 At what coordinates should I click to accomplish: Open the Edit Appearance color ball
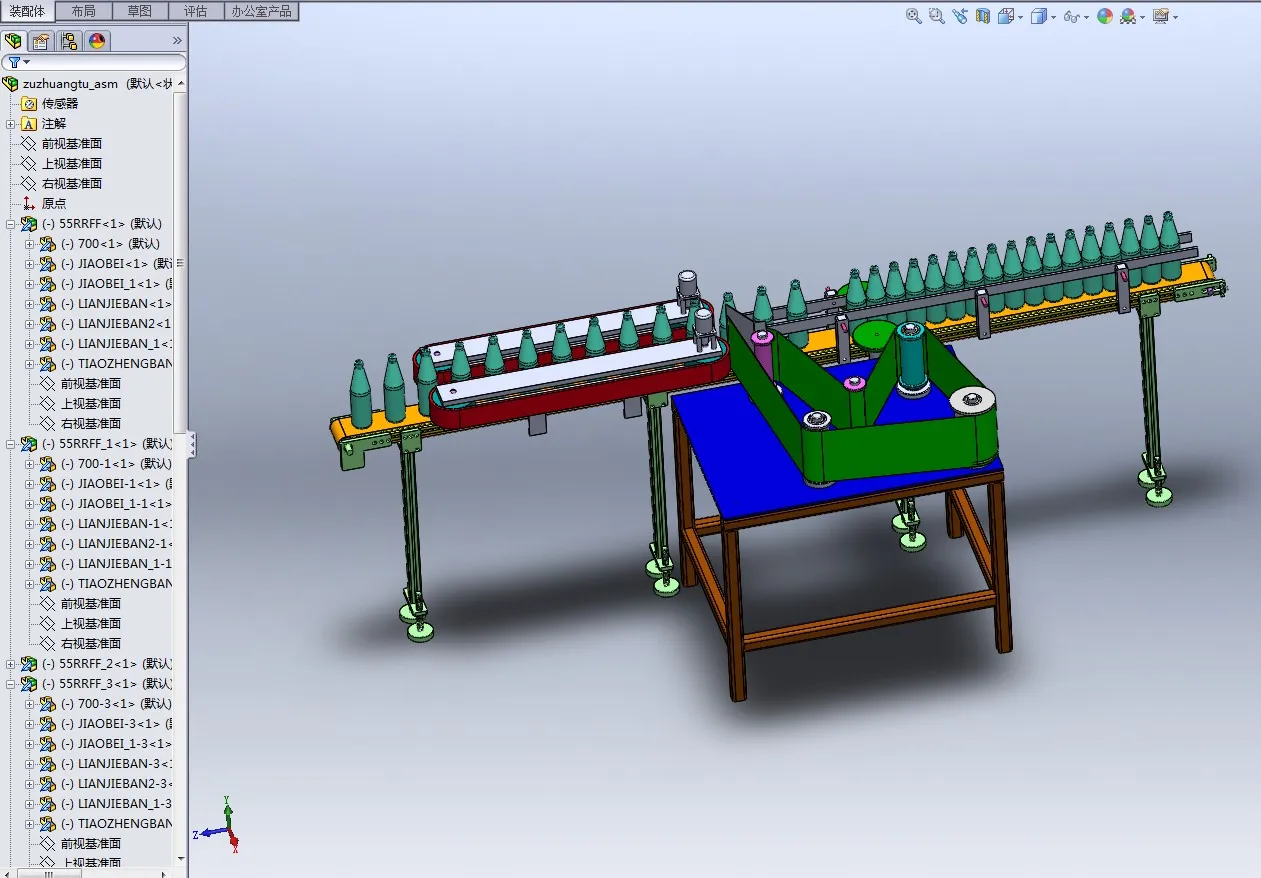point(1105,16)
